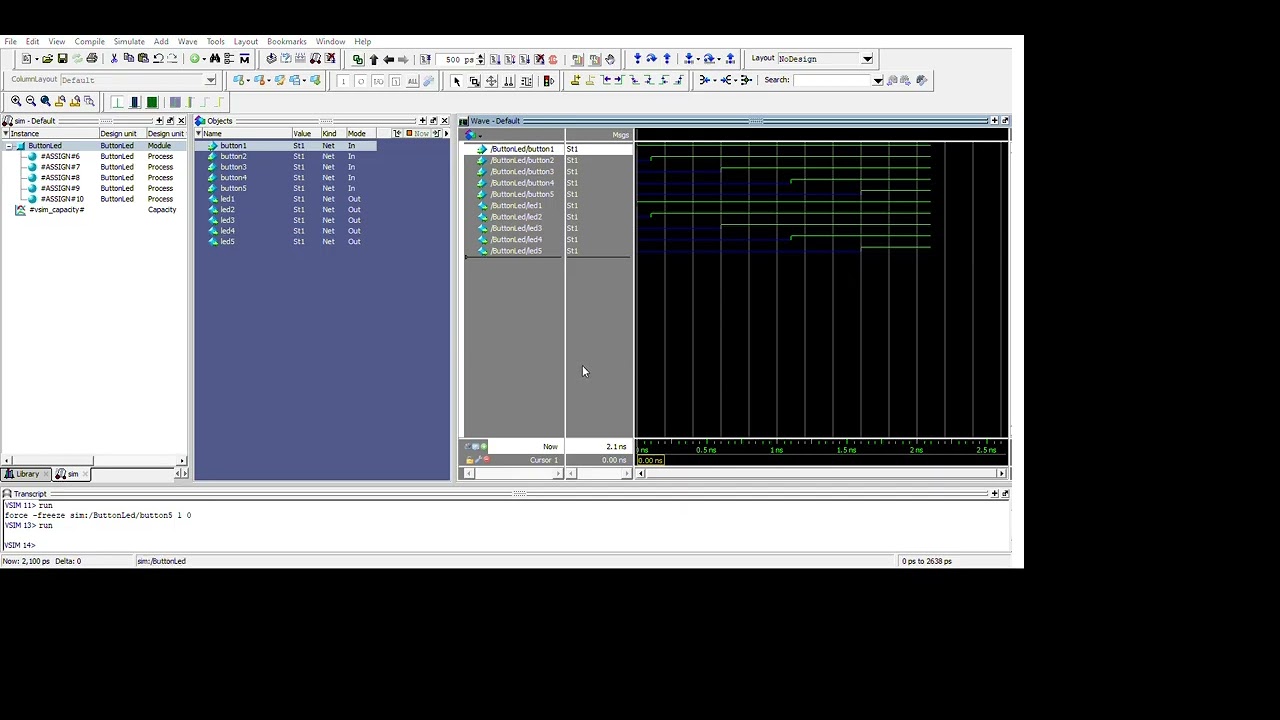Open the ColumnLayout Default dropdown
The height and width of the screenshot is (720, 1280).
[210, 80]
